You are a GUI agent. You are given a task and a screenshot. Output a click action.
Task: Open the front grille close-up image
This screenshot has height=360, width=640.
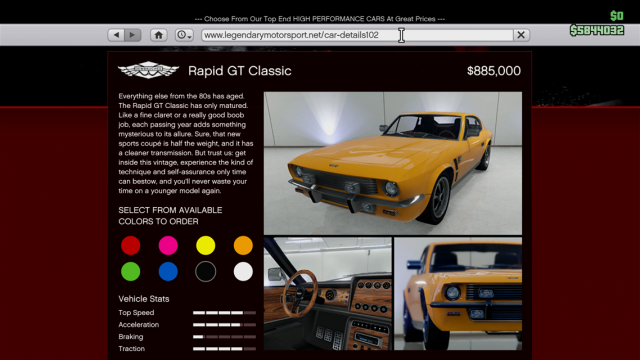(x=458, y=294)
